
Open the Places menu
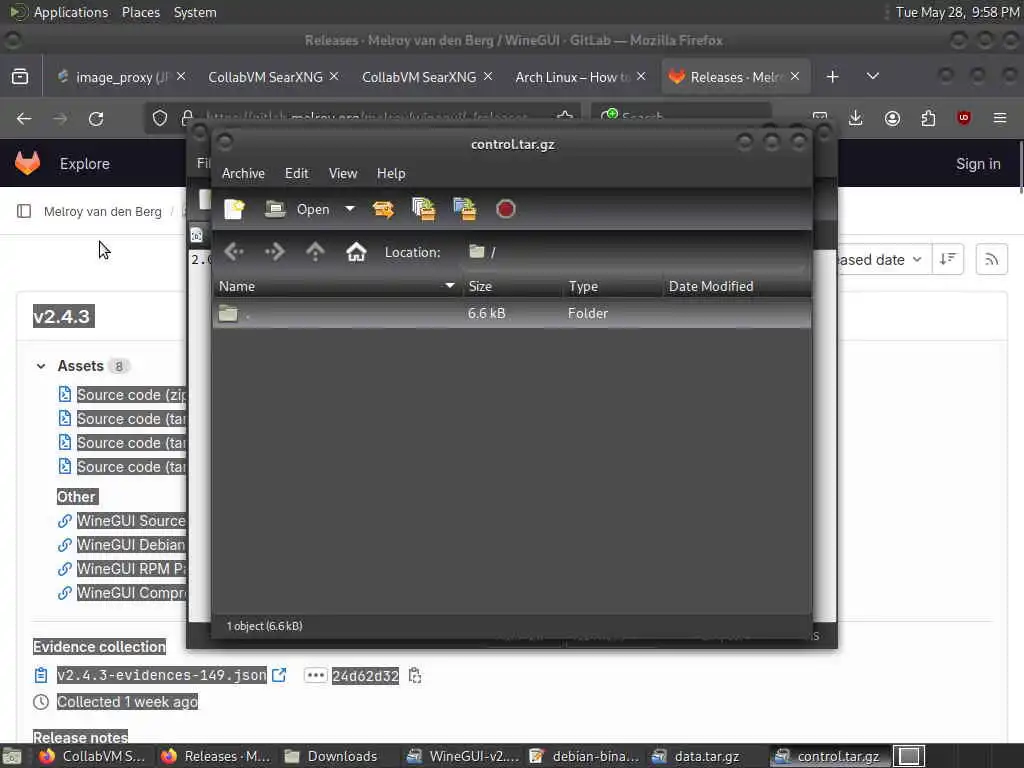click(x=140, y=12)
